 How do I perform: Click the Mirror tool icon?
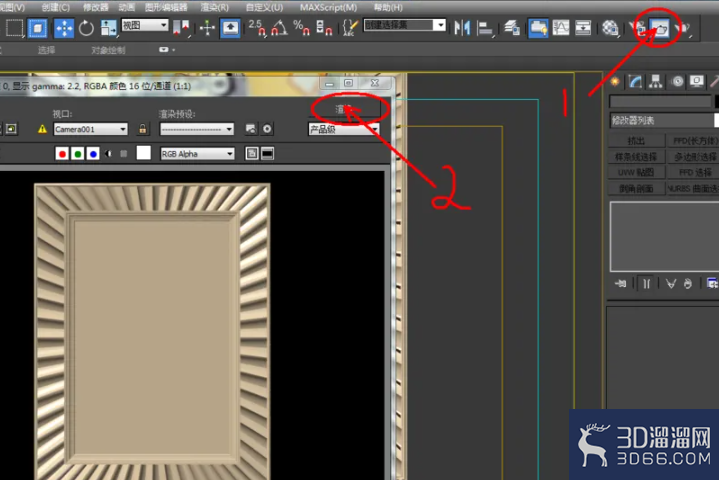(x=462, y=28)
